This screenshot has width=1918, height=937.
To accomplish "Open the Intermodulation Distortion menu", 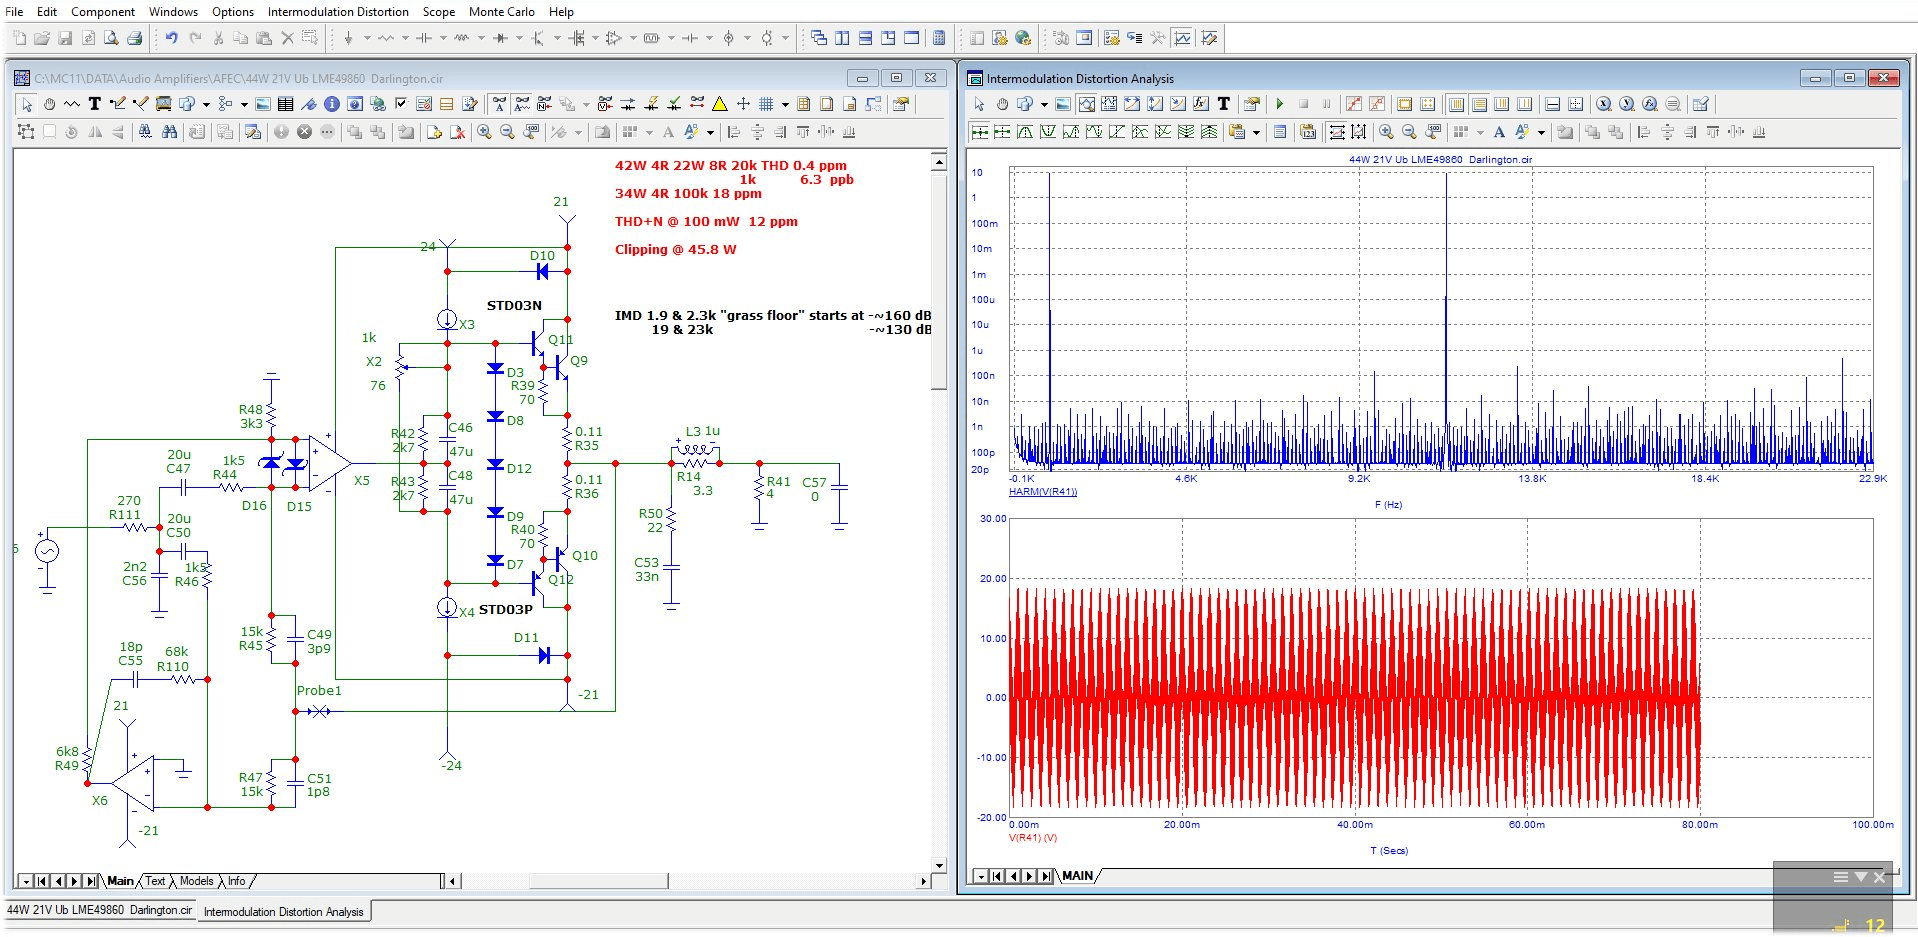I will pyautogui.click(x=338, y=12).
